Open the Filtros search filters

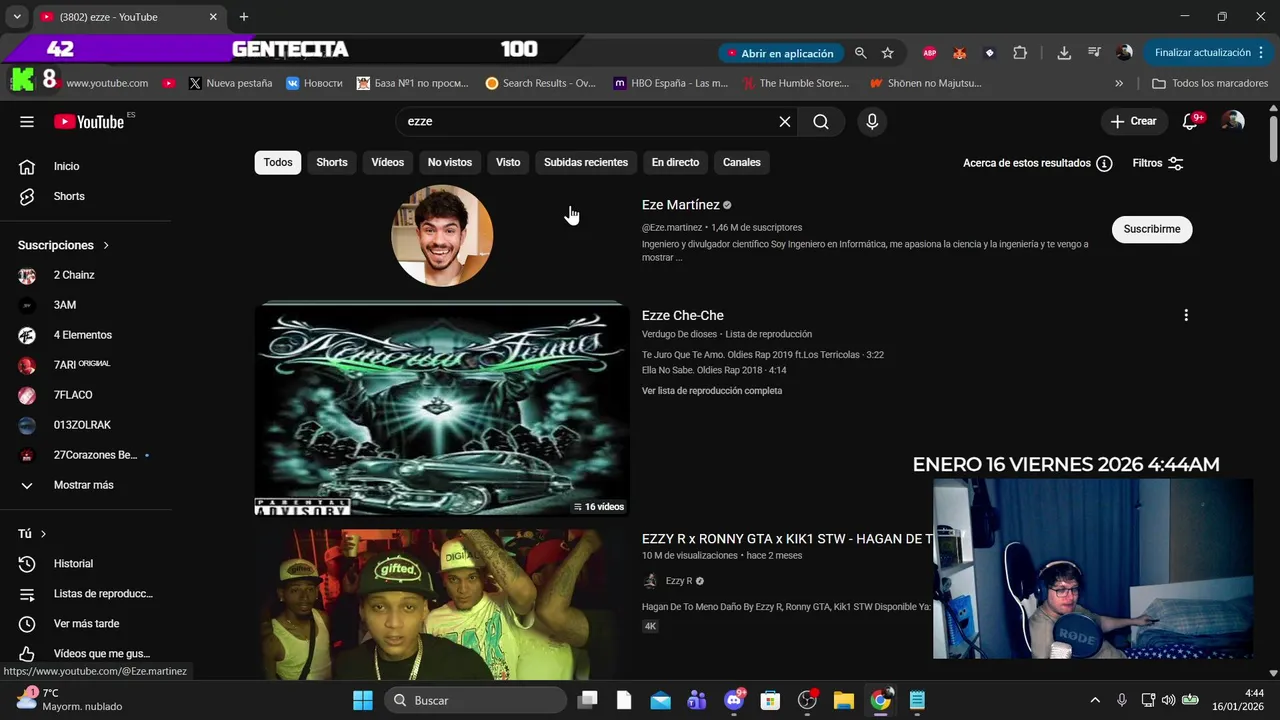pos(1158,163)
